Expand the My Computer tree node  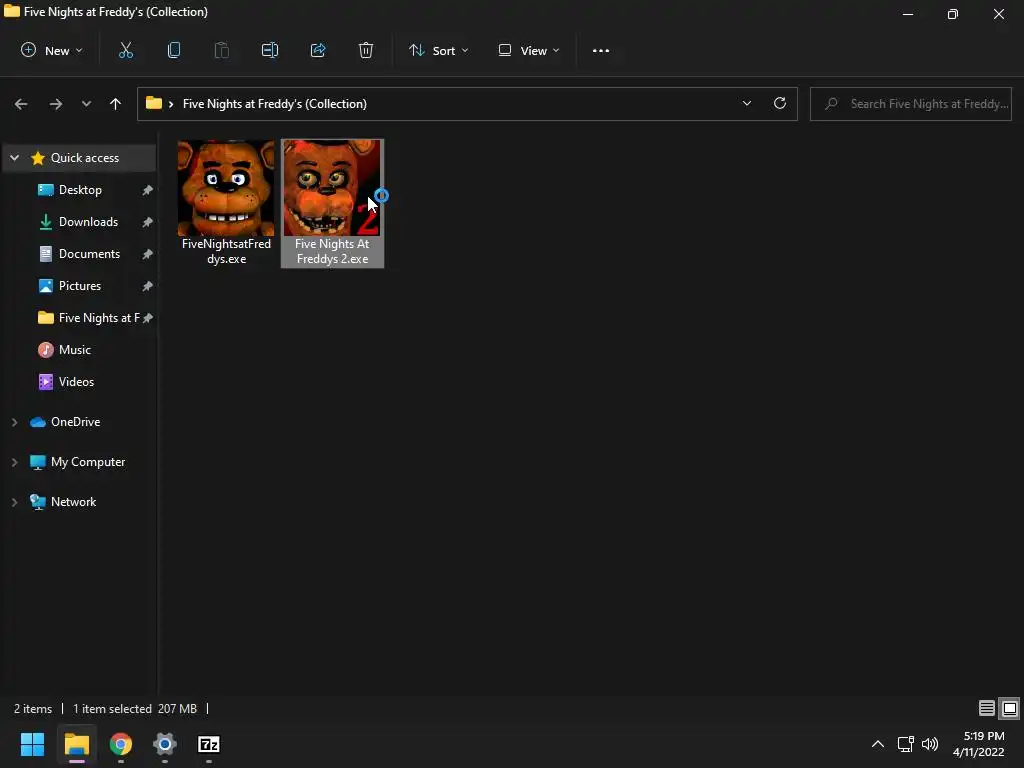[14, 462]
